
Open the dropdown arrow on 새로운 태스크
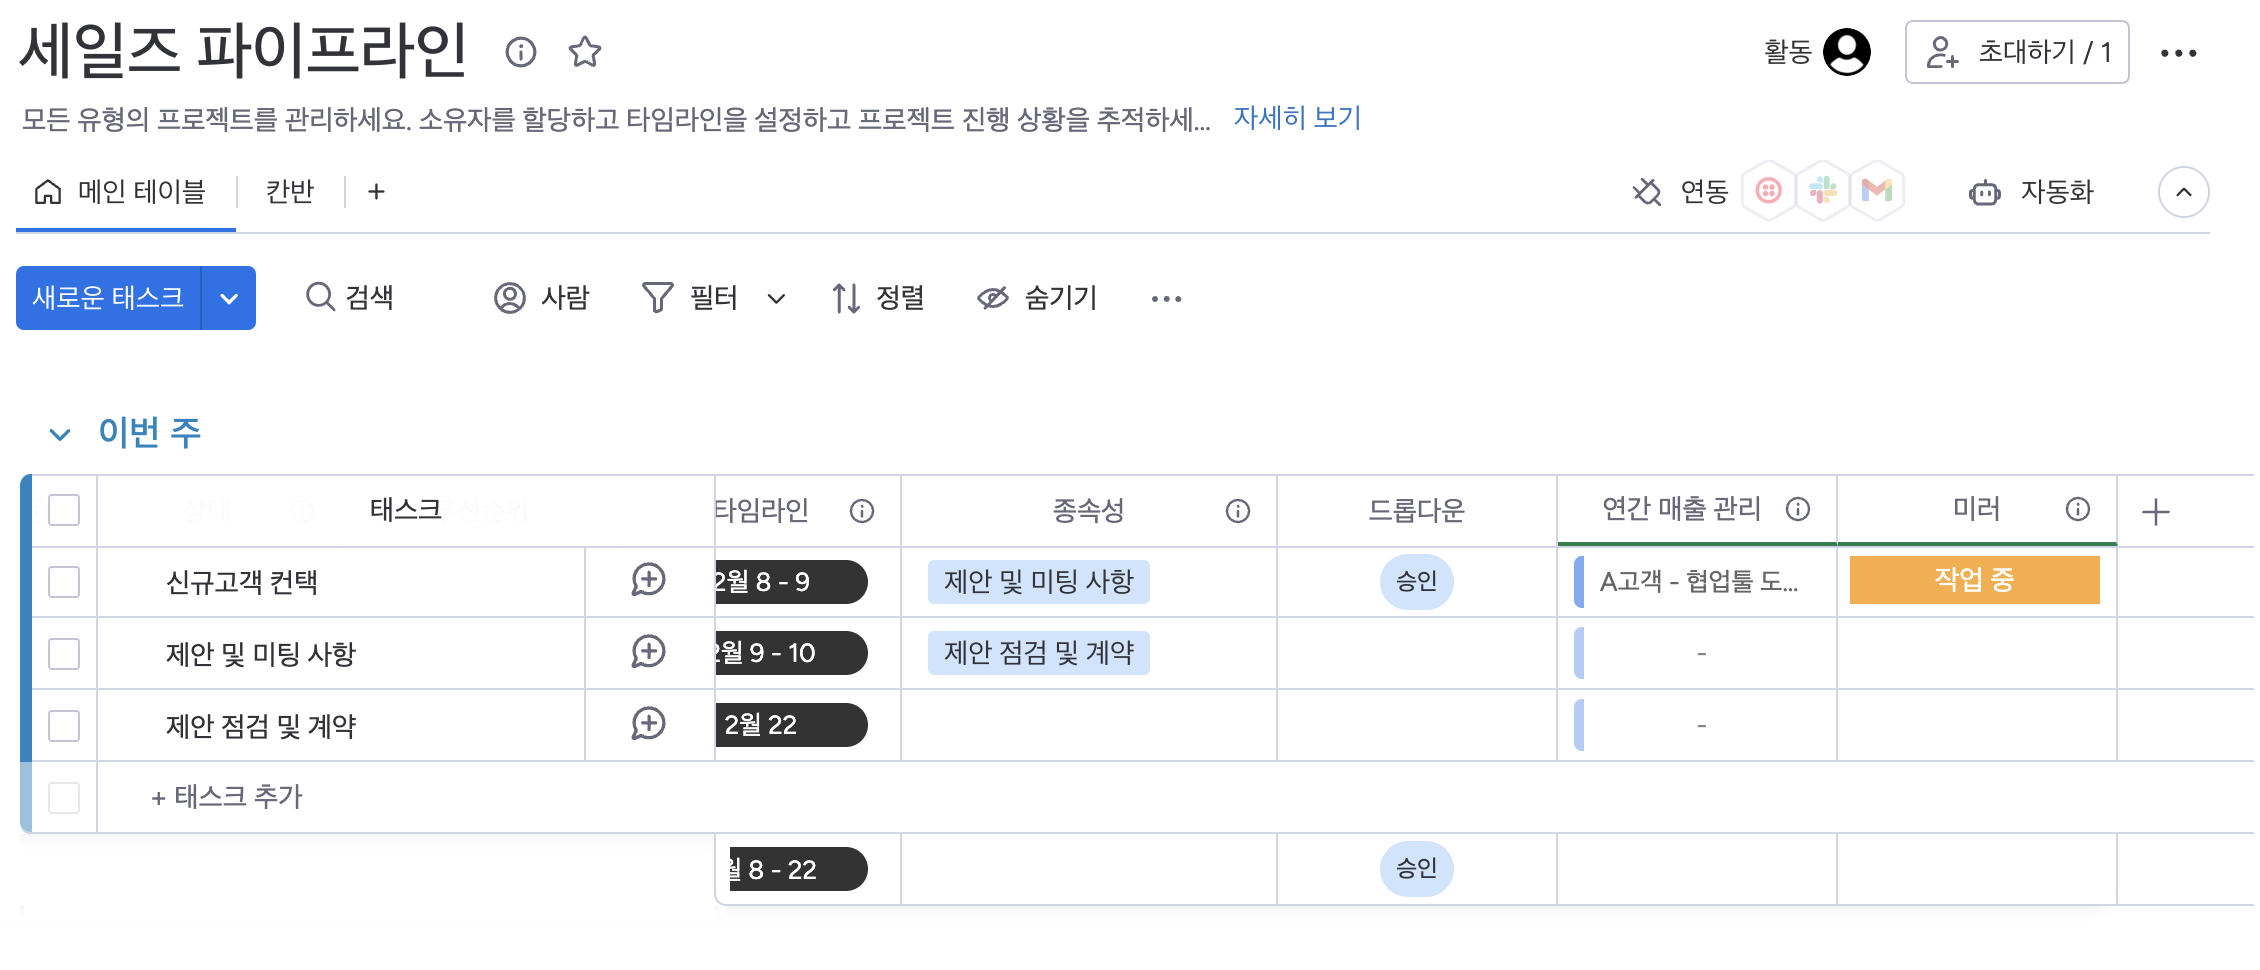pyautogui.click(x=229, y=298)
